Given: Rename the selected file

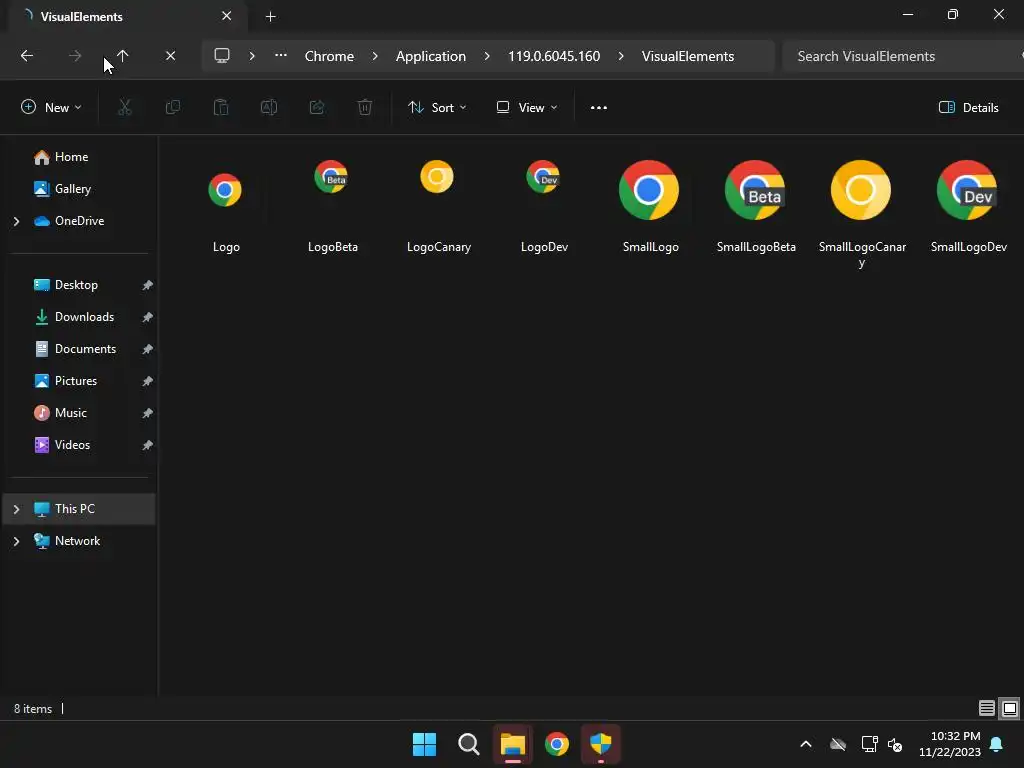Looking at the screenshot, I should point(269,108).
